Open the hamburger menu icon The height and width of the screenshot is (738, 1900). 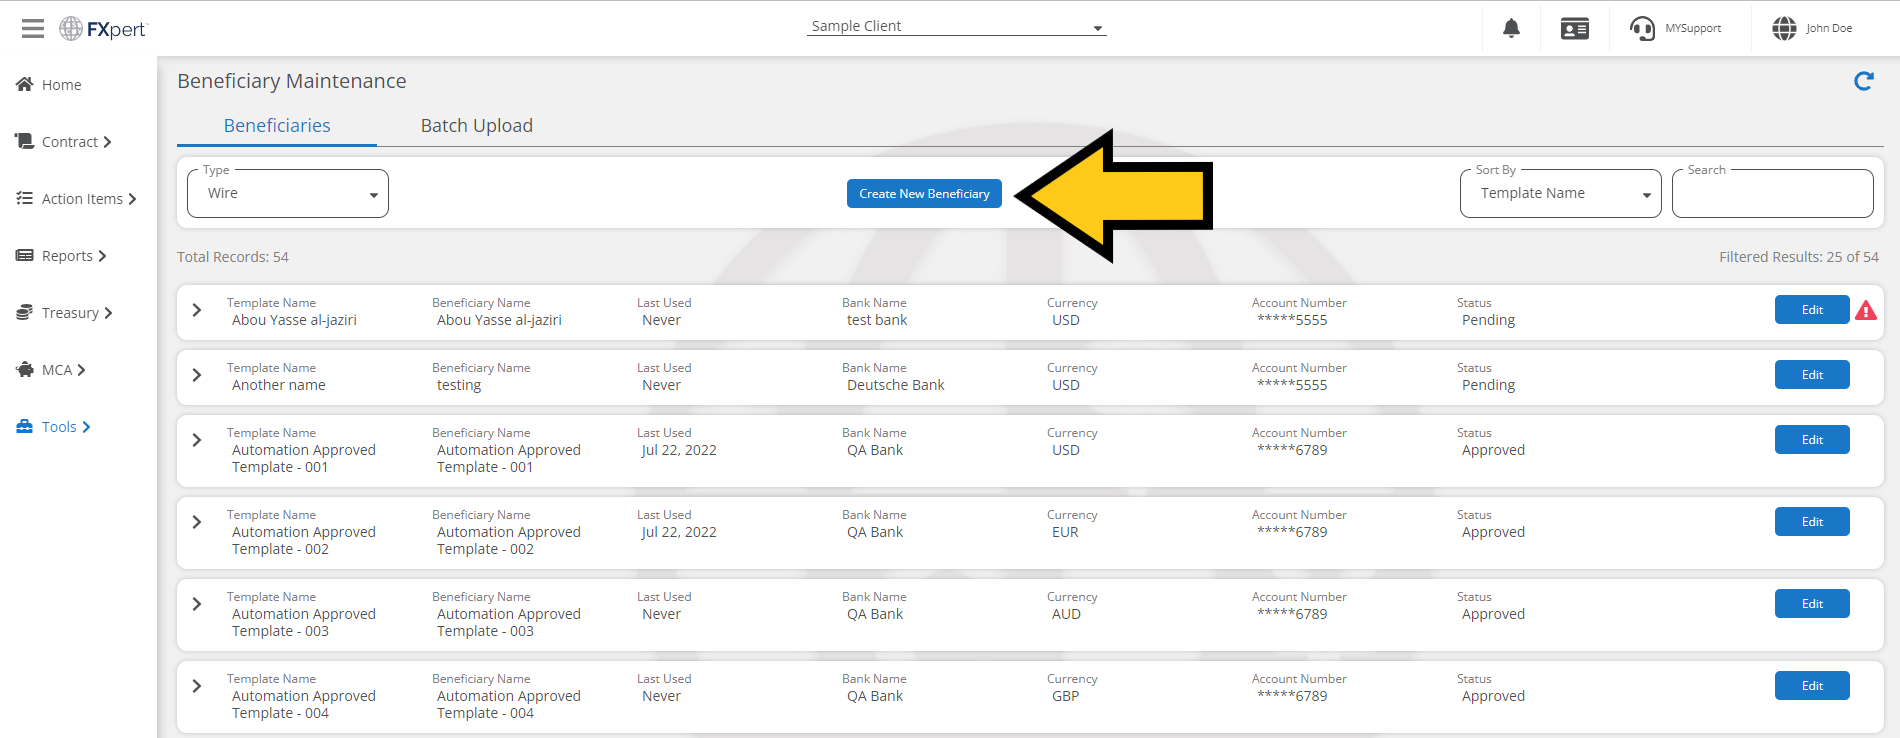point(33,28)
